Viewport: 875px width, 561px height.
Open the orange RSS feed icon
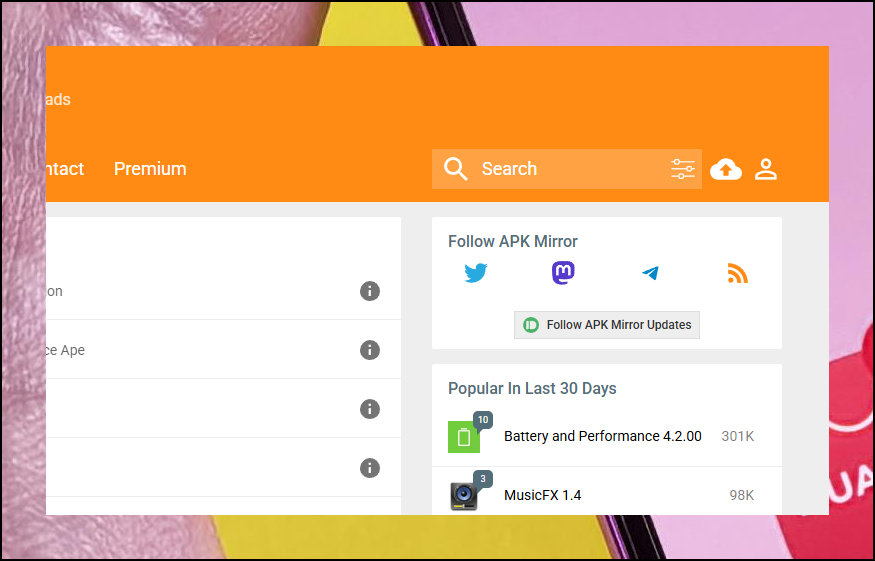[x=737, y=273]
